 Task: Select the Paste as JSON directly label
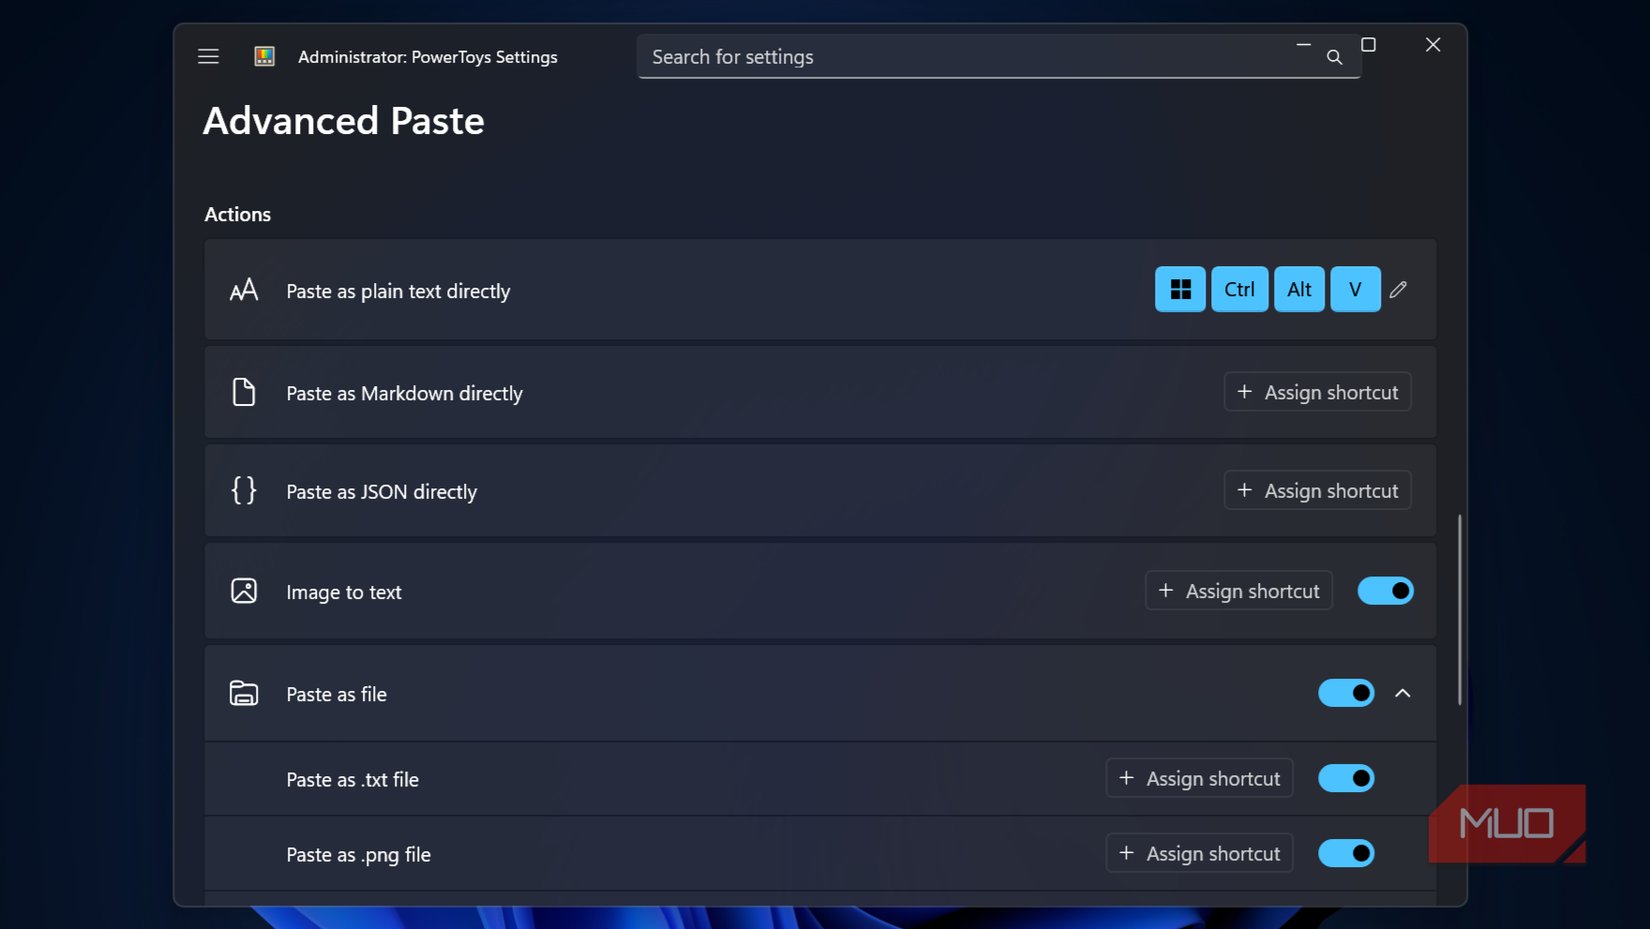381,491
